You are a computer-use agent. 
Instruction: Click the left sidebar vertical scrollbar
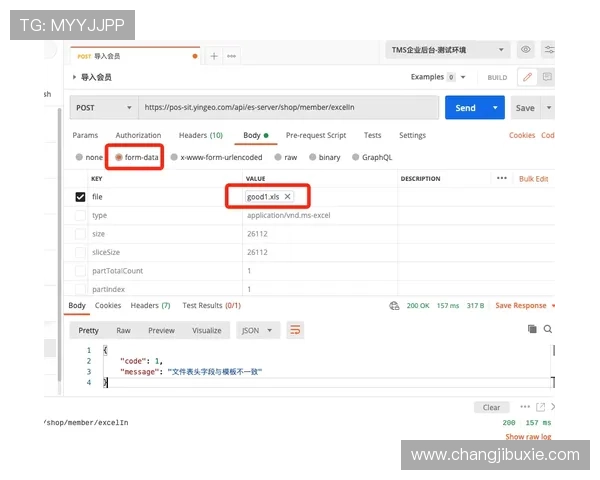point(59,245)
